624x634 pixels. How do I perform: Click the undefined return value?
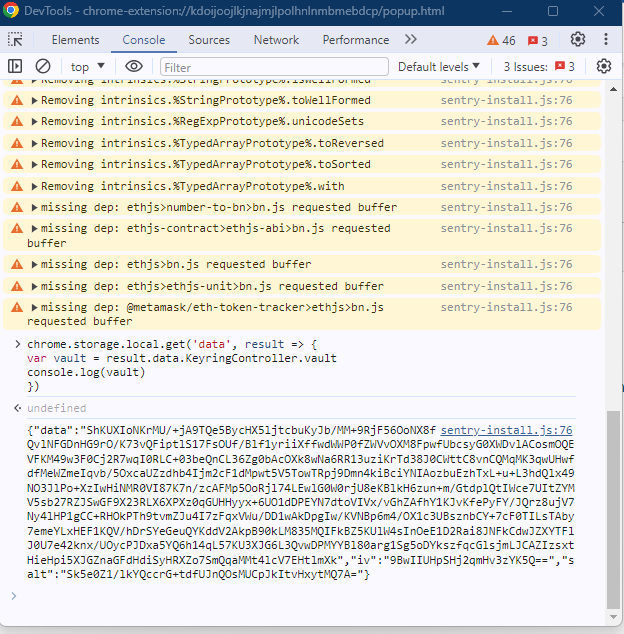point(57,408)
